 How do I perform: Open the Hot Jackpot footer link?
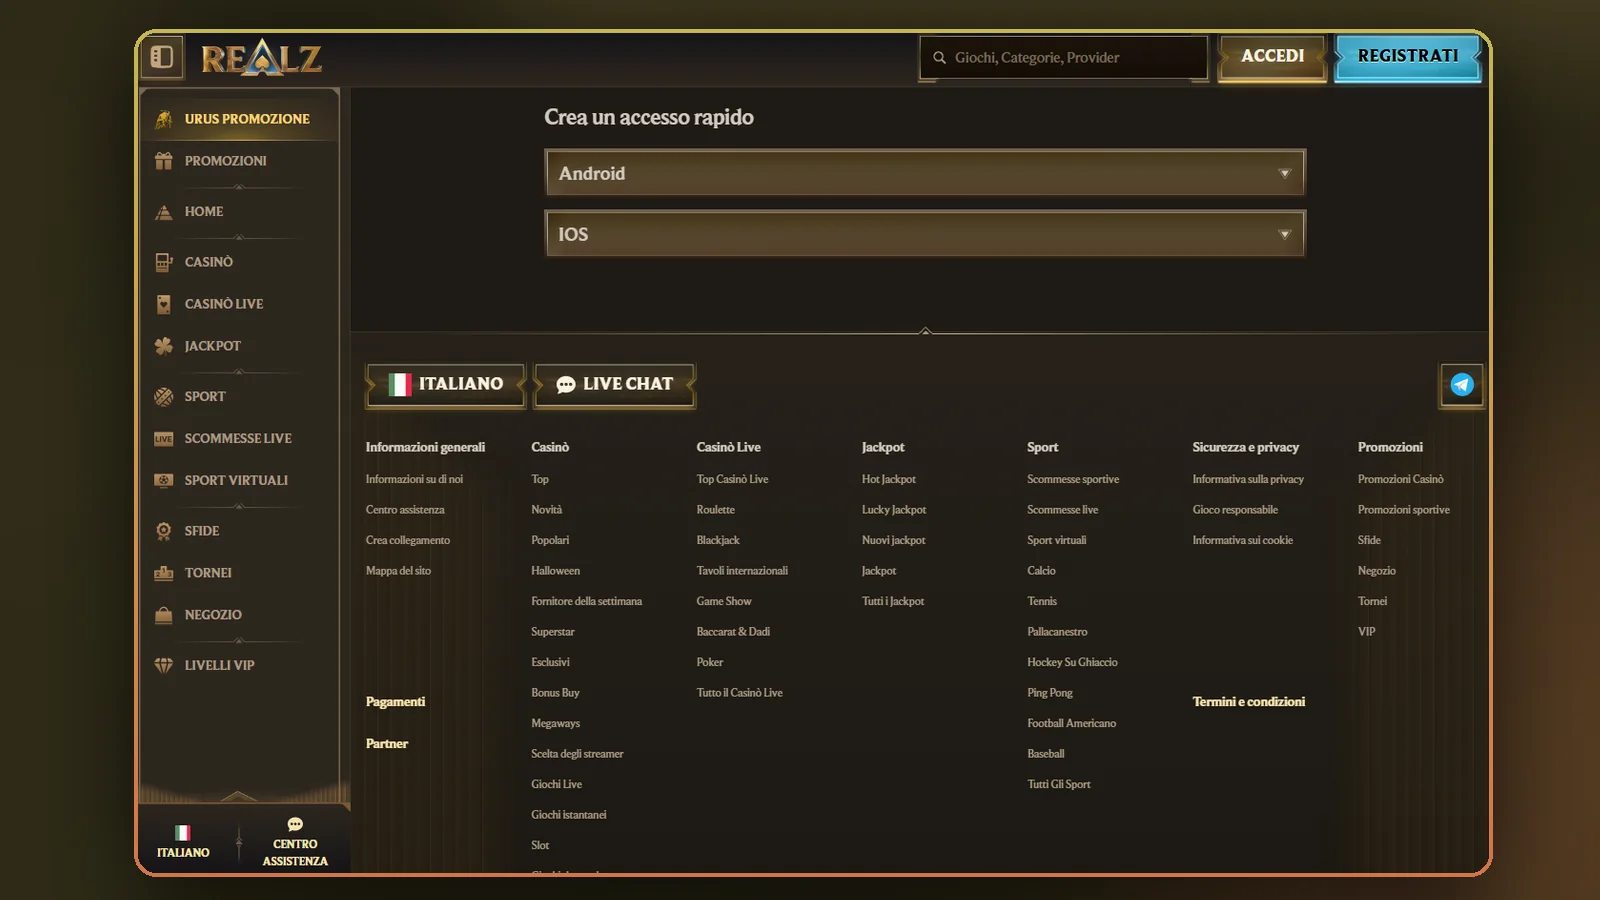[889, 479]
